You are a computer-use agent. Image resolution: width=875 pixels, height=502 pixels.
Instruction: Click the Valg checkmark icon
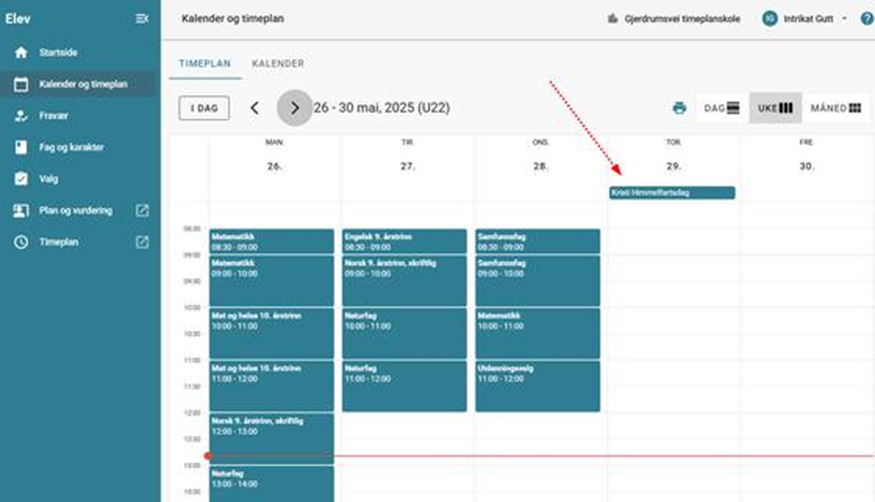[x=20, y=179]
